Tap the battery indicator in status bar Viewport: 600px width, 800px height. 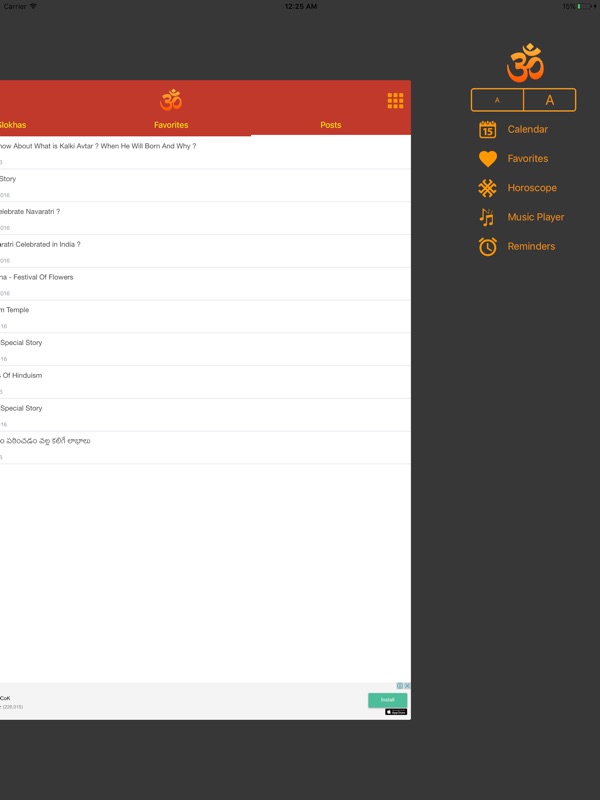click(x=584, y=6)
